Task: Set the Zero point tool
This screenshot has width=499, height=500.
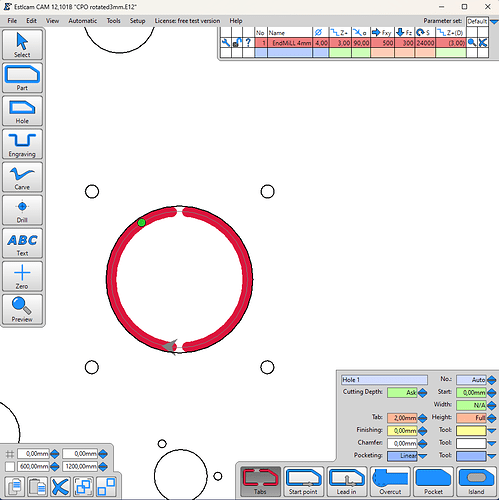Action: [x=22, y=276]
